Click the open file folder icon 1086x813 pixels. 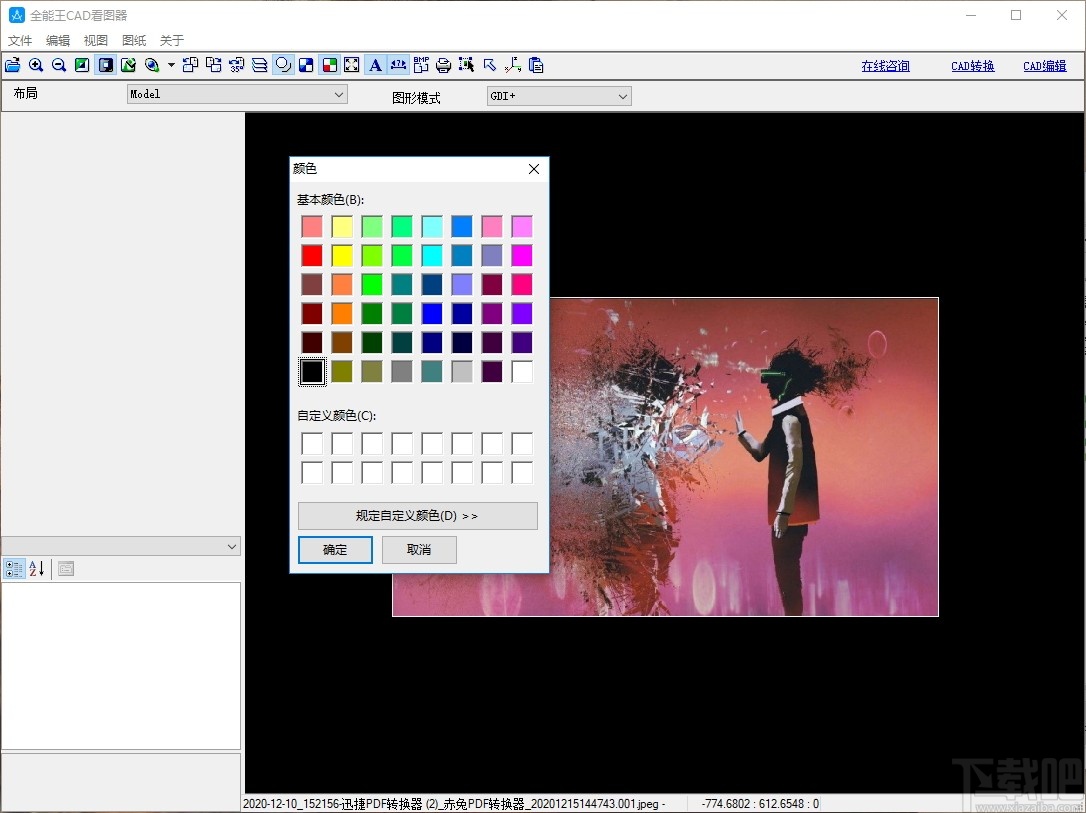tap(12, 65)
